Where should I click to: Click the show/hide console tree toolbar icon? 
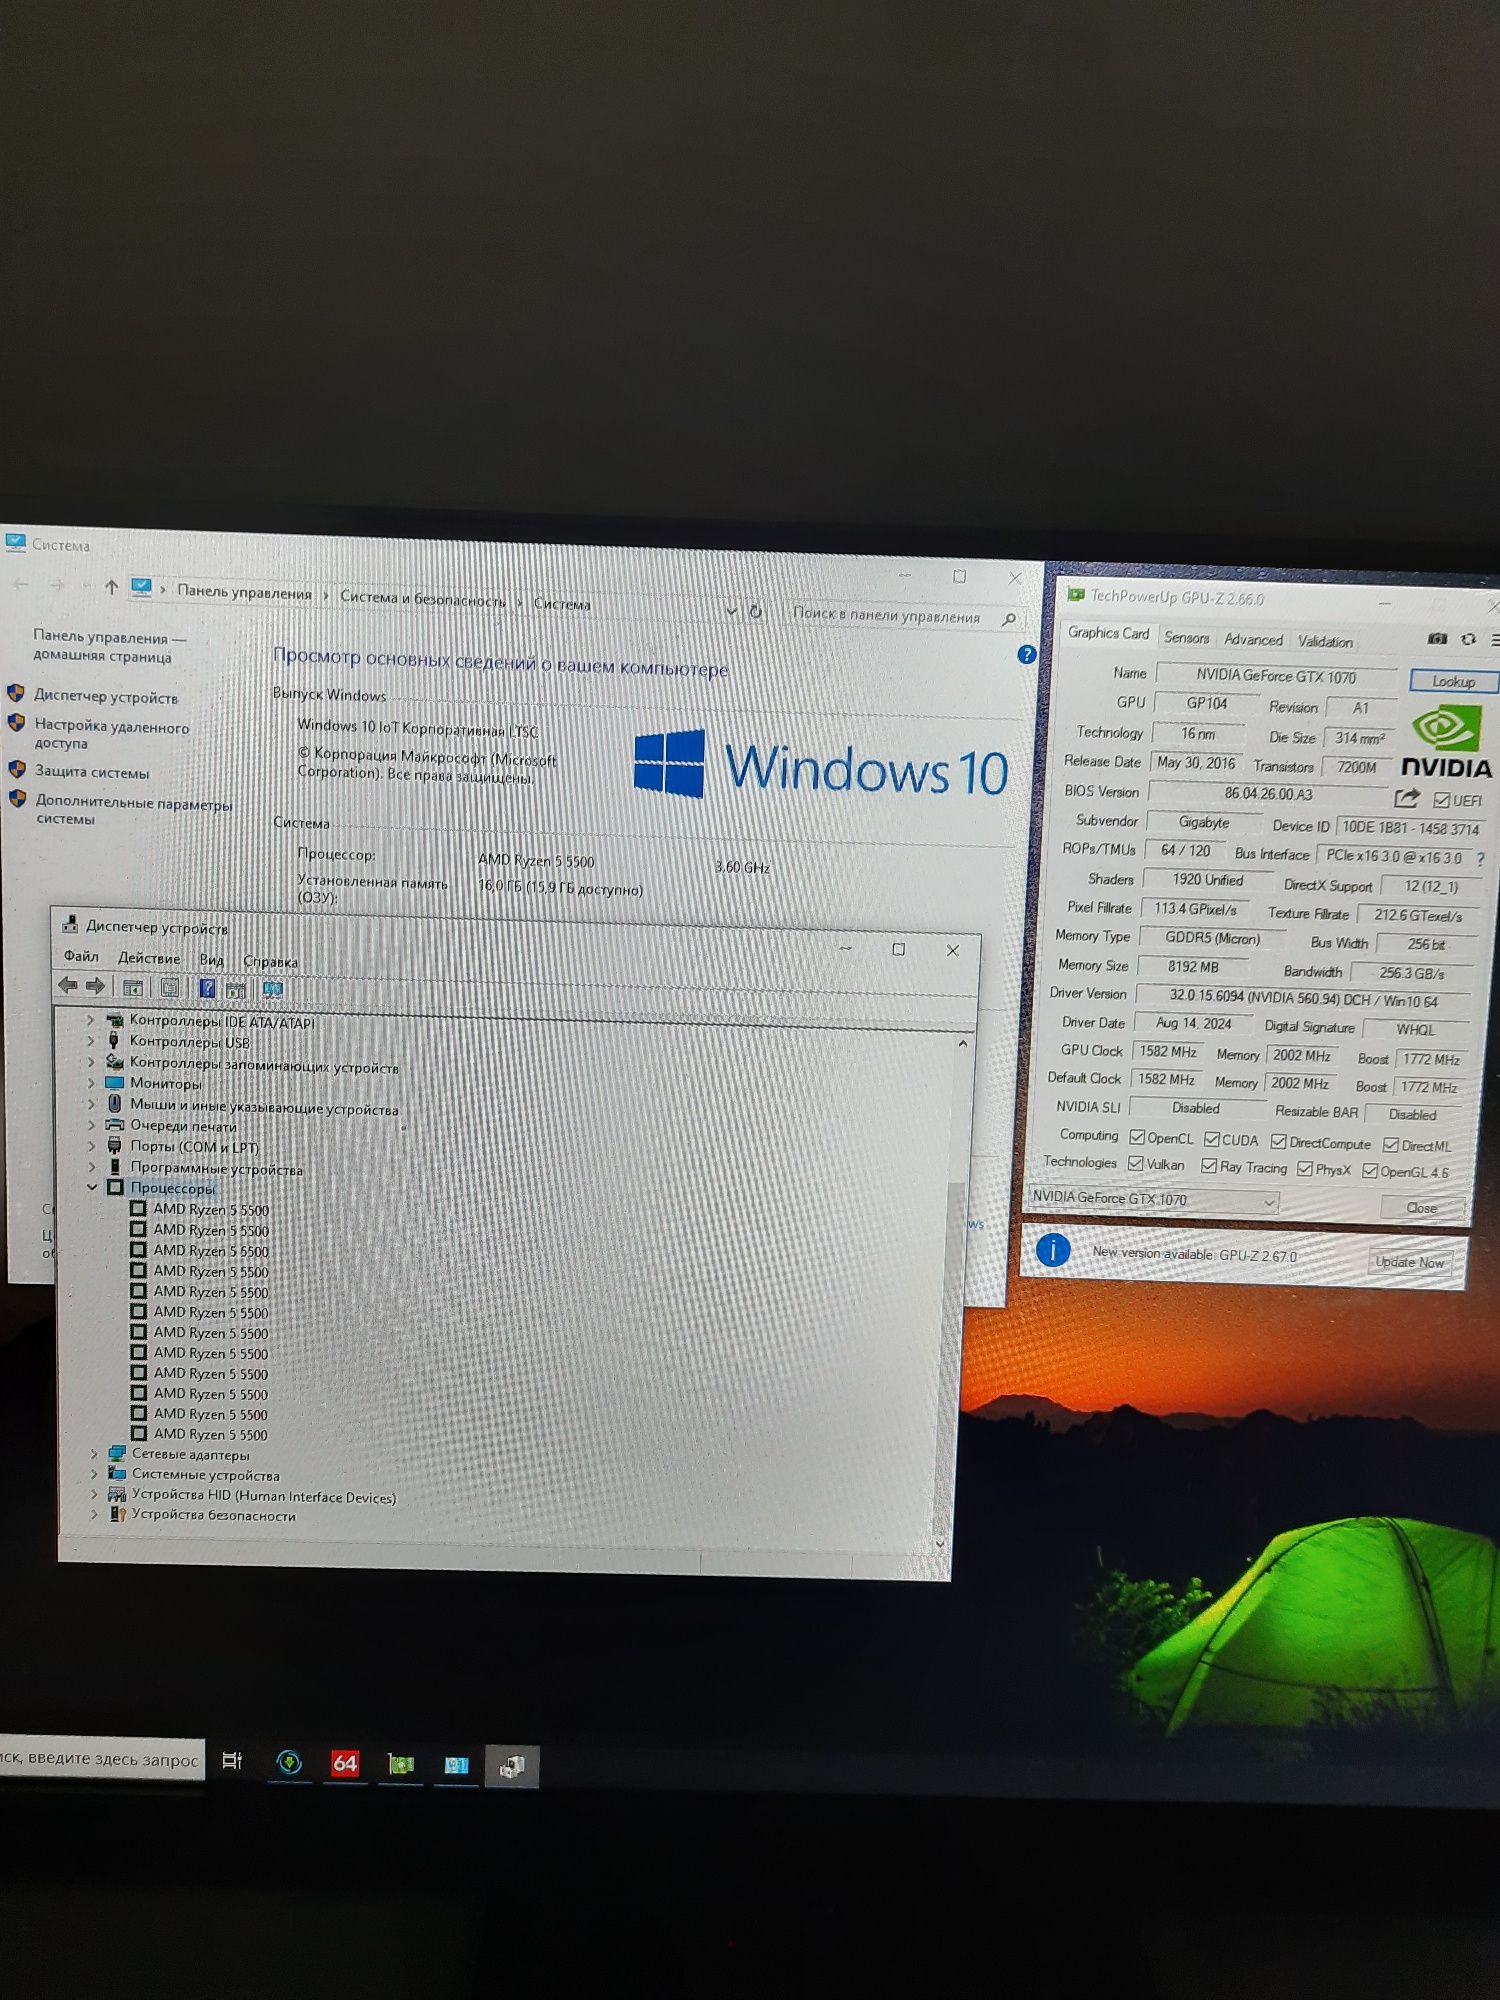[132, 988]
